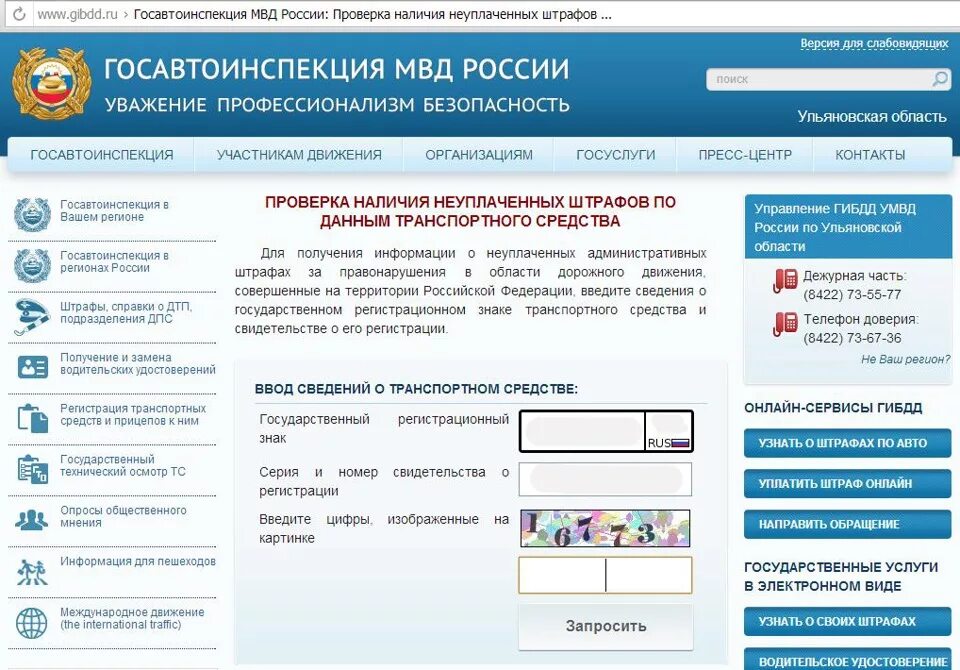
Task: Click 'УЗНАТЬ О ШТРАФАХ ПО АВТО' button
Action: coord(847,443)
